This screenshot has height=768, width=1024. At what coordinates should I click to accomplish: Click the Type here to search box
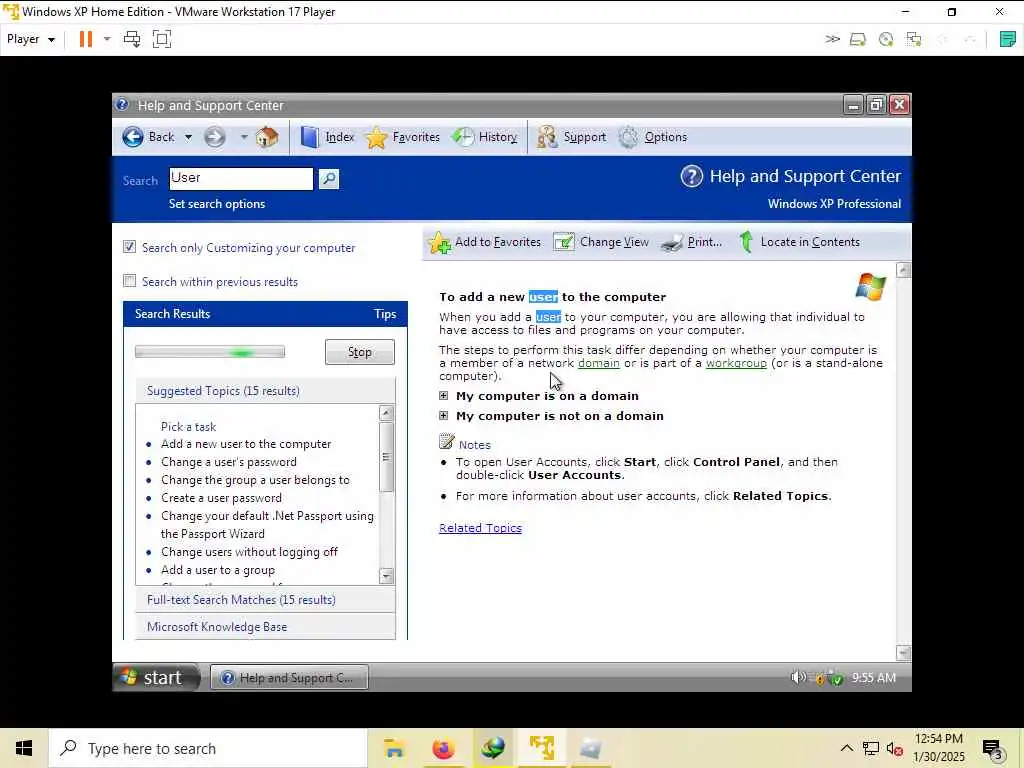click(x=208, y=748)
